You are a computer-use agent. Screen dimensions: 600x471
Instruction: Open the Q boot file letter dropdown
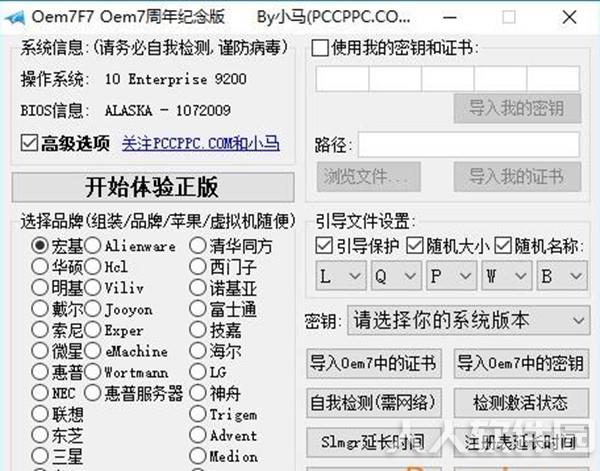tap(396, 275)
